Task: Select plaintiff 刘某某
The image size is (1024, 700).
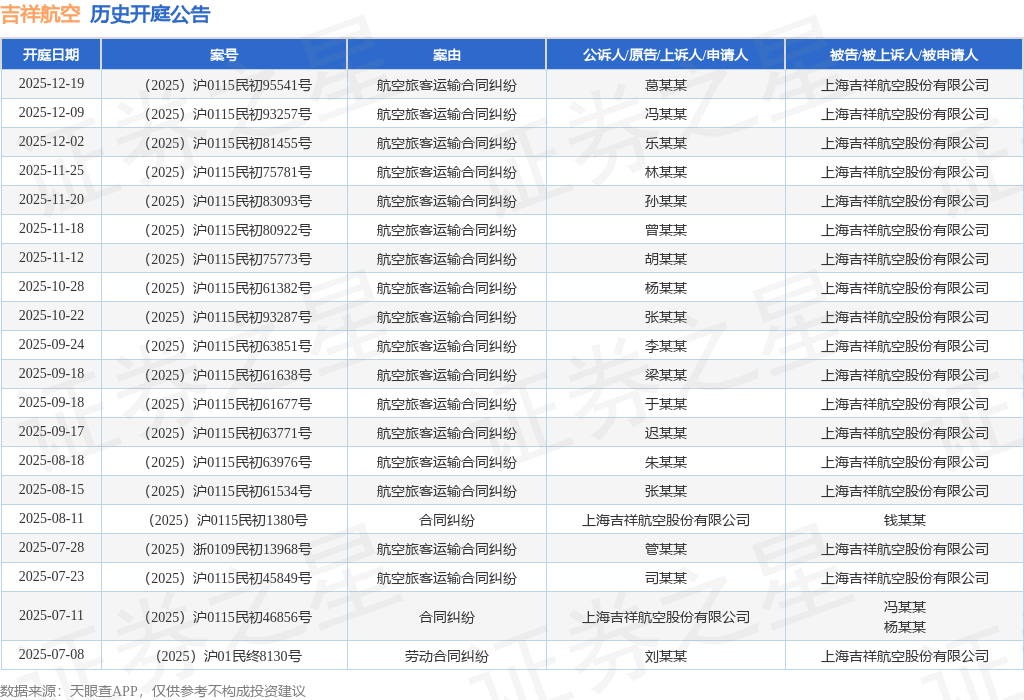Action: (x=665, y=656)
